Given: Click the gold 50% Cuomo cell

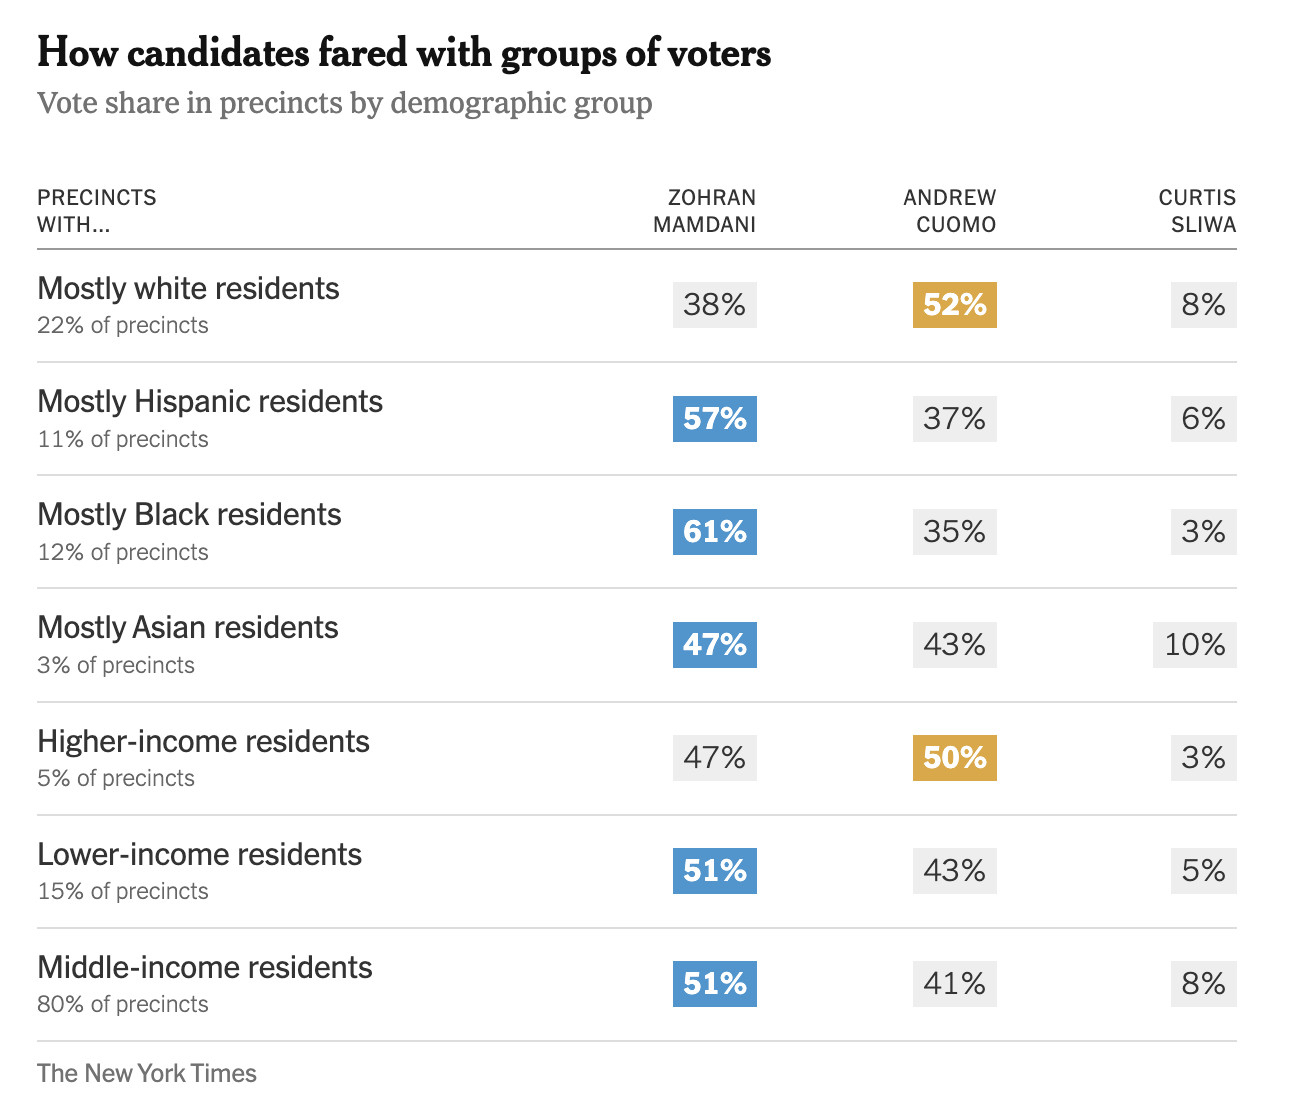Looking at the screenshot, I should tap(954, 757).
